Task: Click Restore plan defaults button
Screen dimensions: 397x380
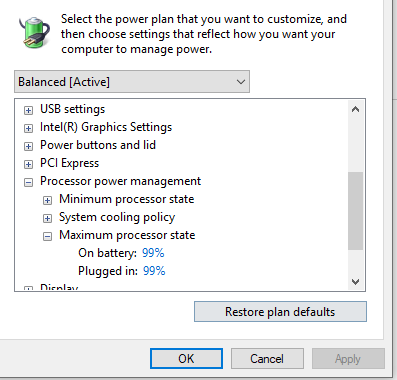Action: pos(280,312)
